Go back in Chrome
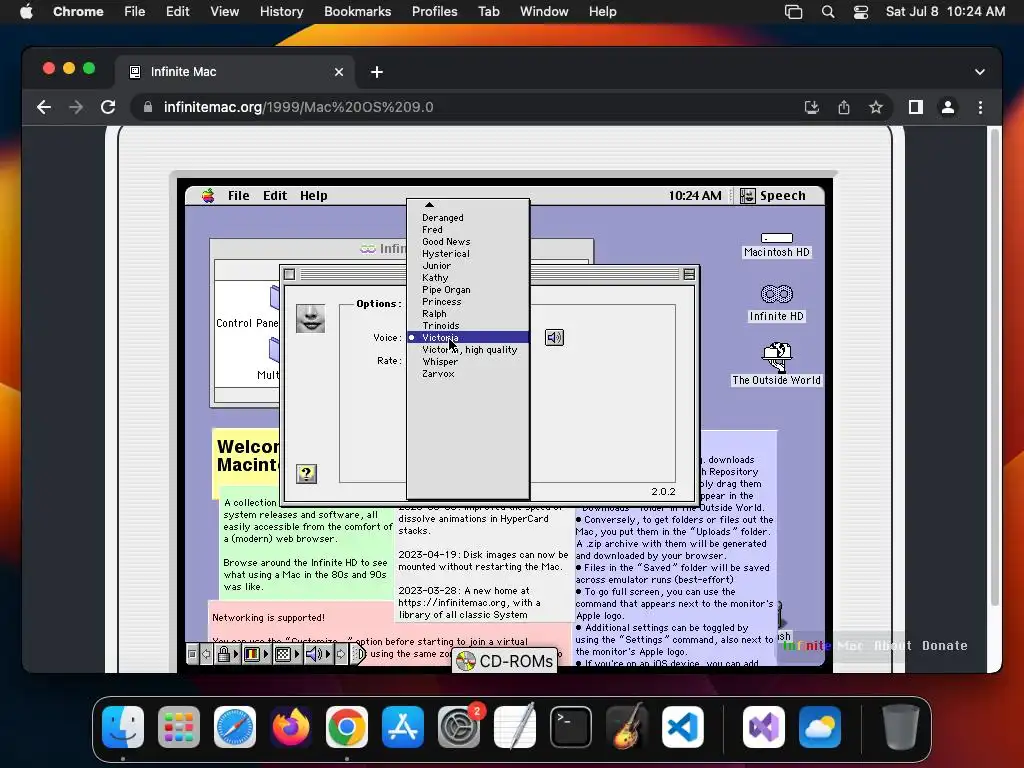The image size is (1024, 768). [x=44, y=107]
